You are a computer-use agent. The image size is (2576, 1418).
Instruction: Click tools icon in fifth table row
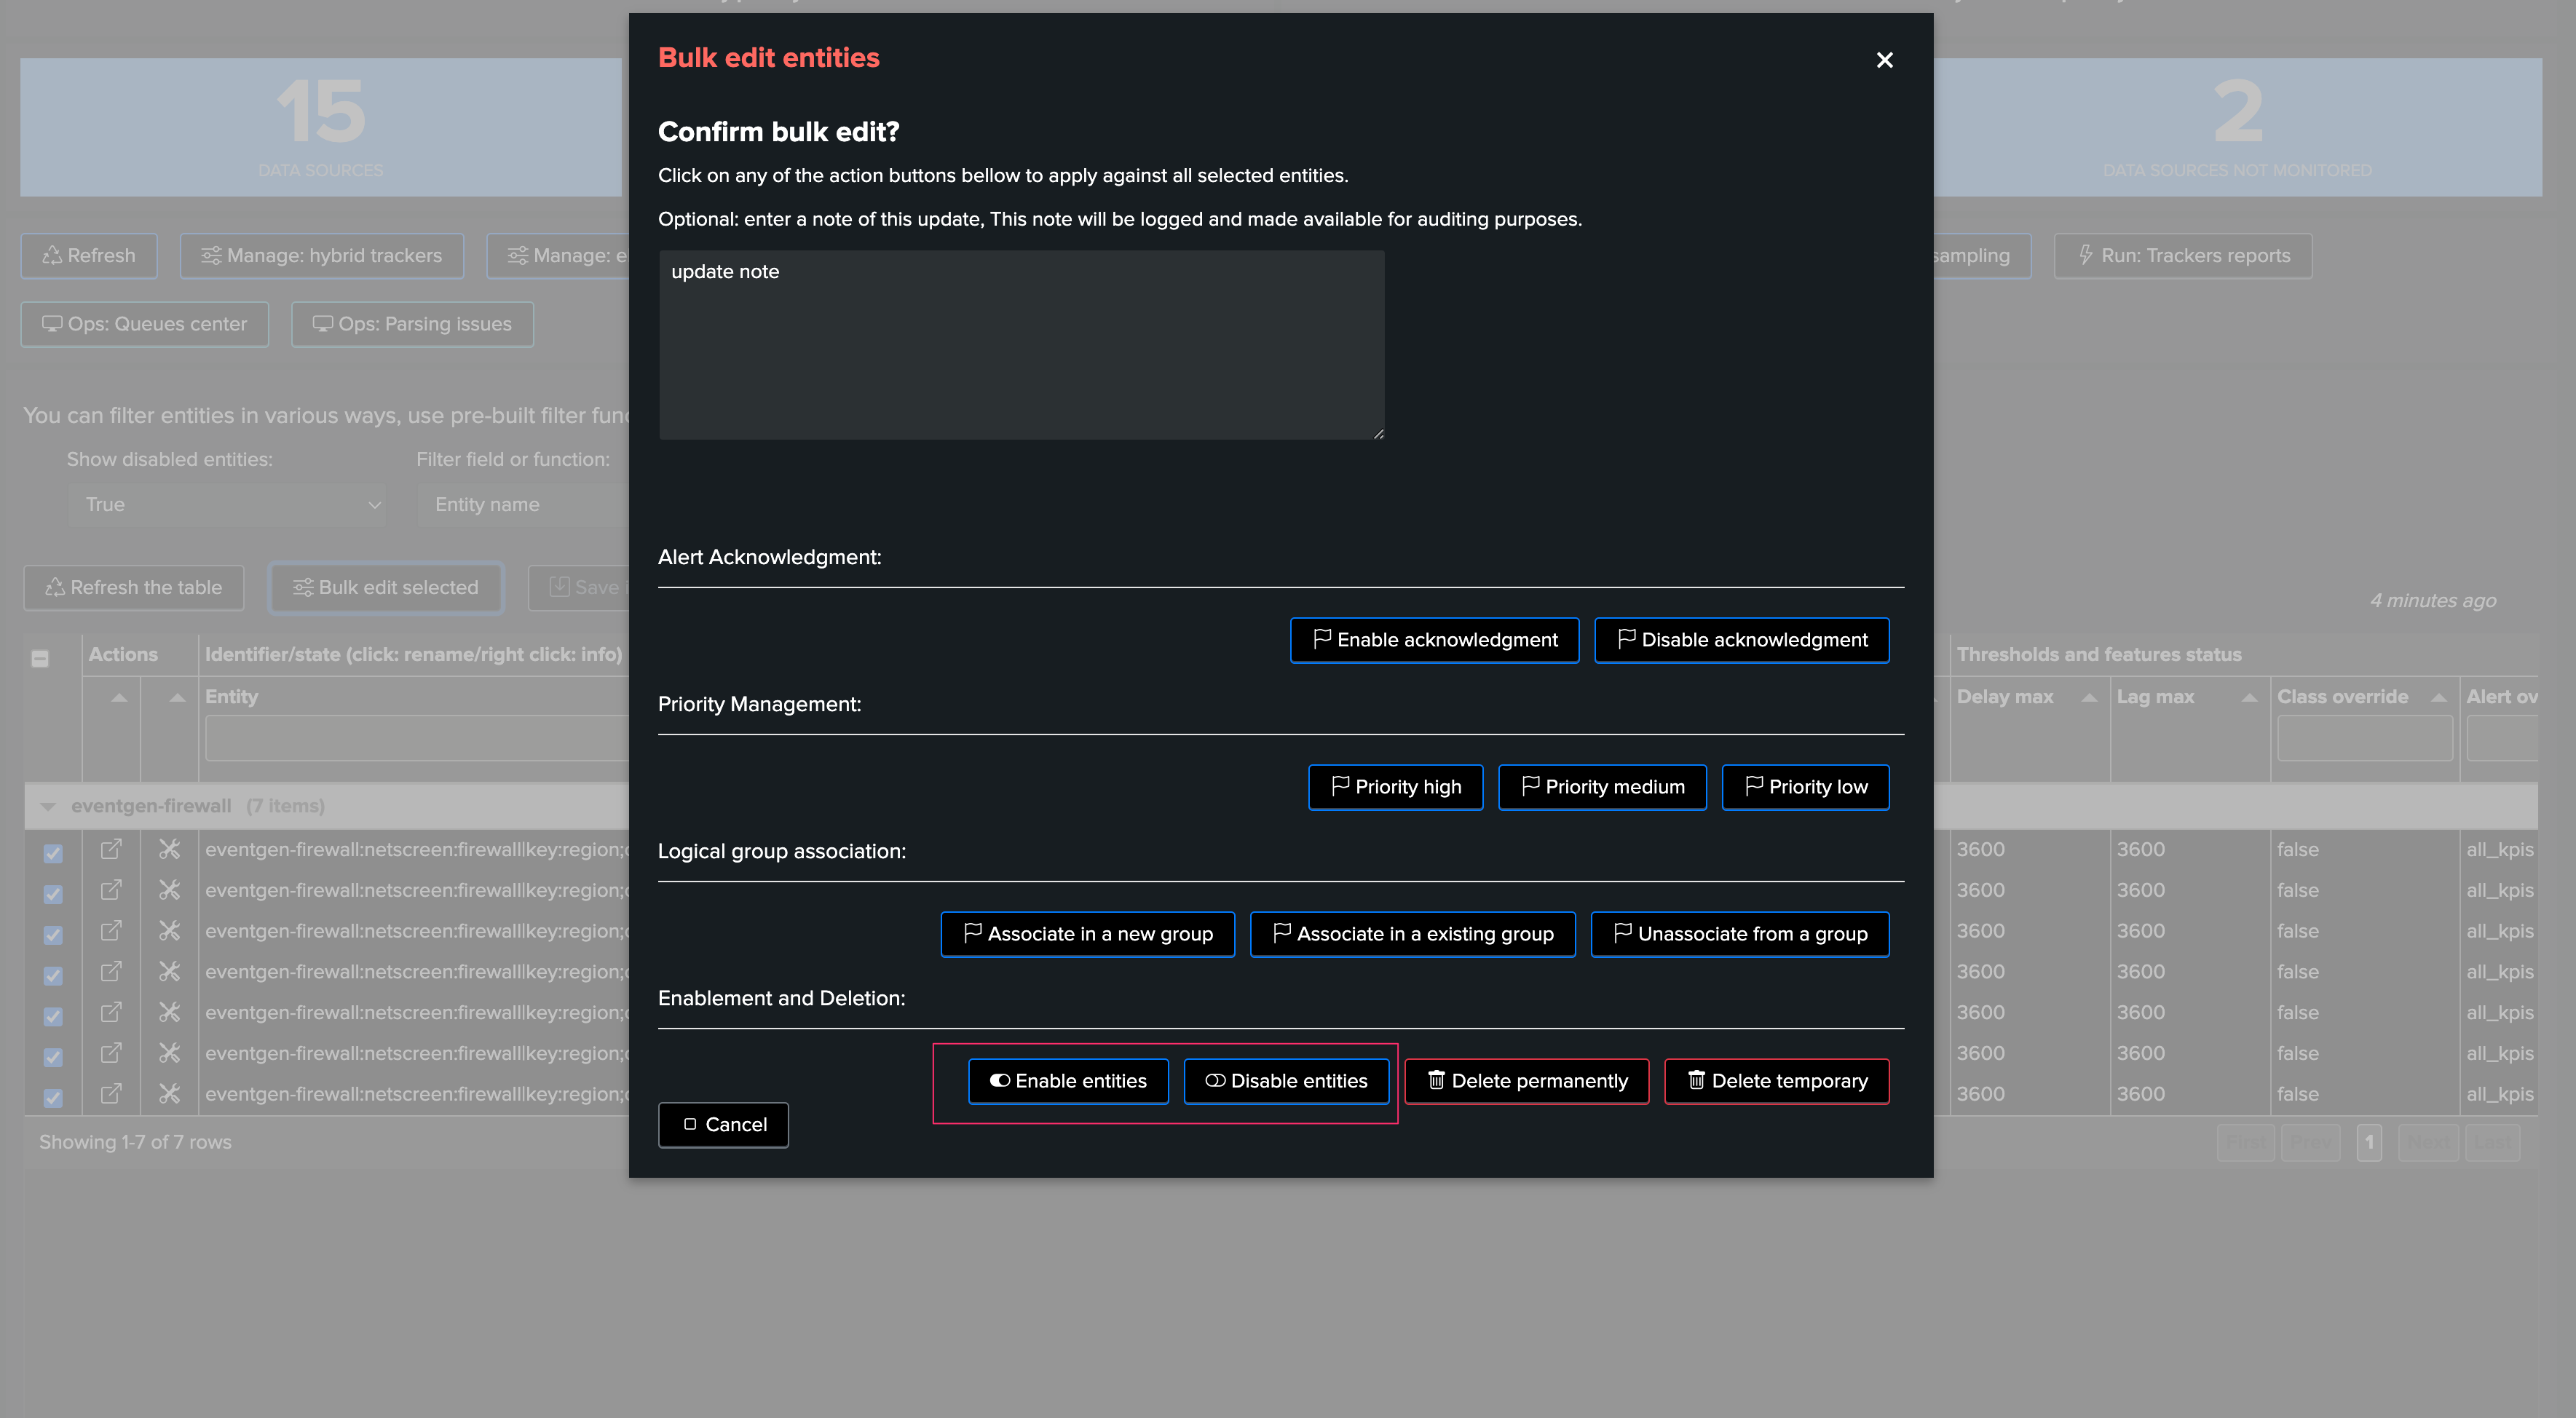[x=170, y=1012]
